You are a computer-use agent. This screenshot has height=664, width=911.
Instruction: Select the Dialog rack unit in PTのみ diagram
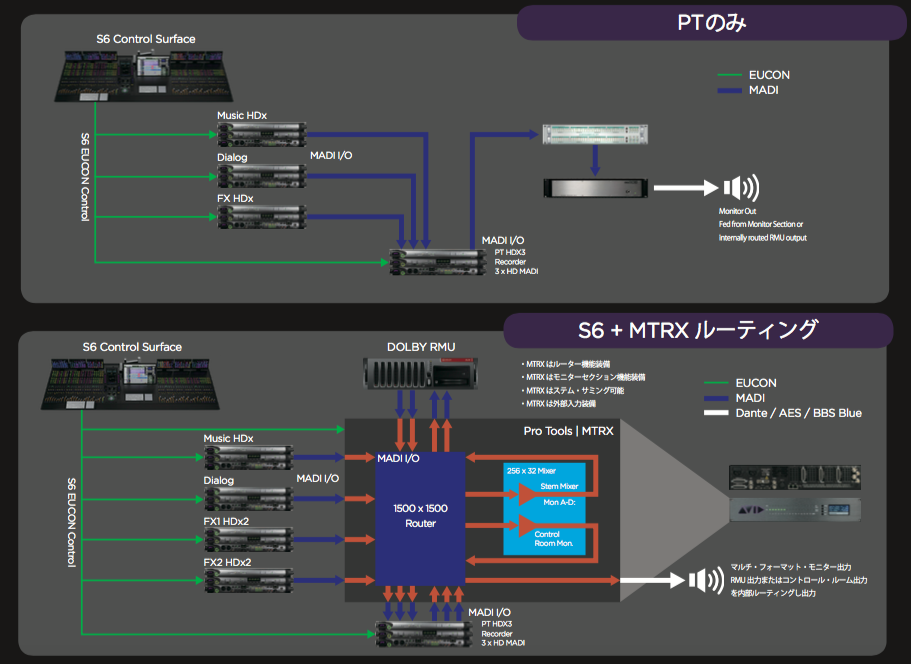pos(262,176)
